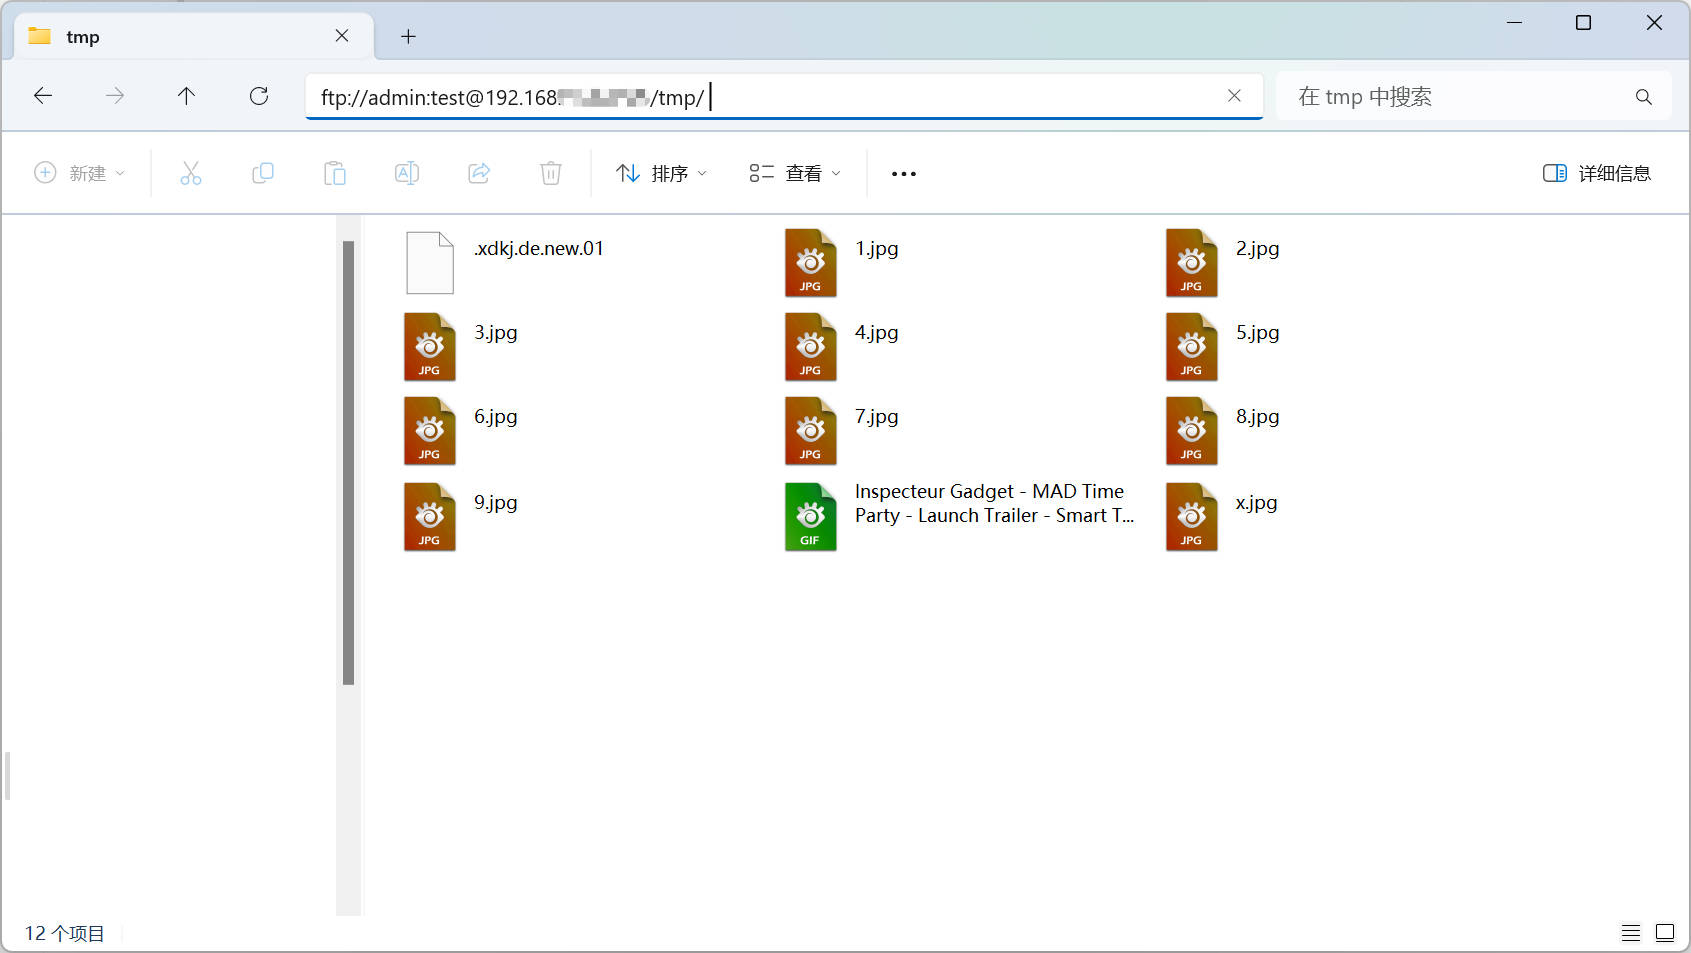Viewport: 1691px width, 953px height.
Task: Go up one folder level
Action: pos(186,96)
